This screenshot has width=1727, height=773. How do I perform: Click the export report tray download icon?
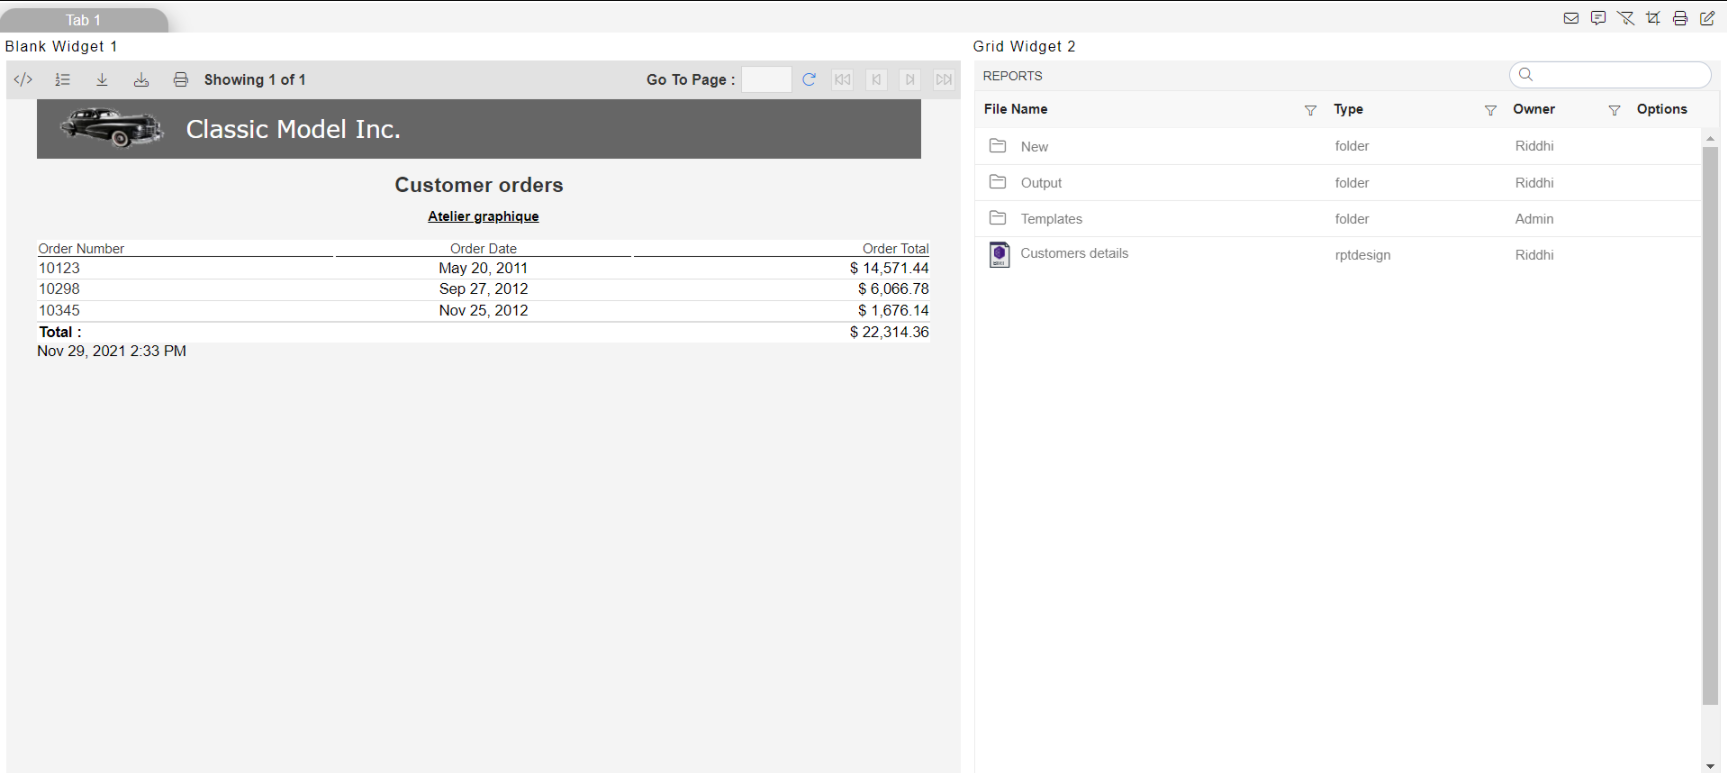point(141,79)
